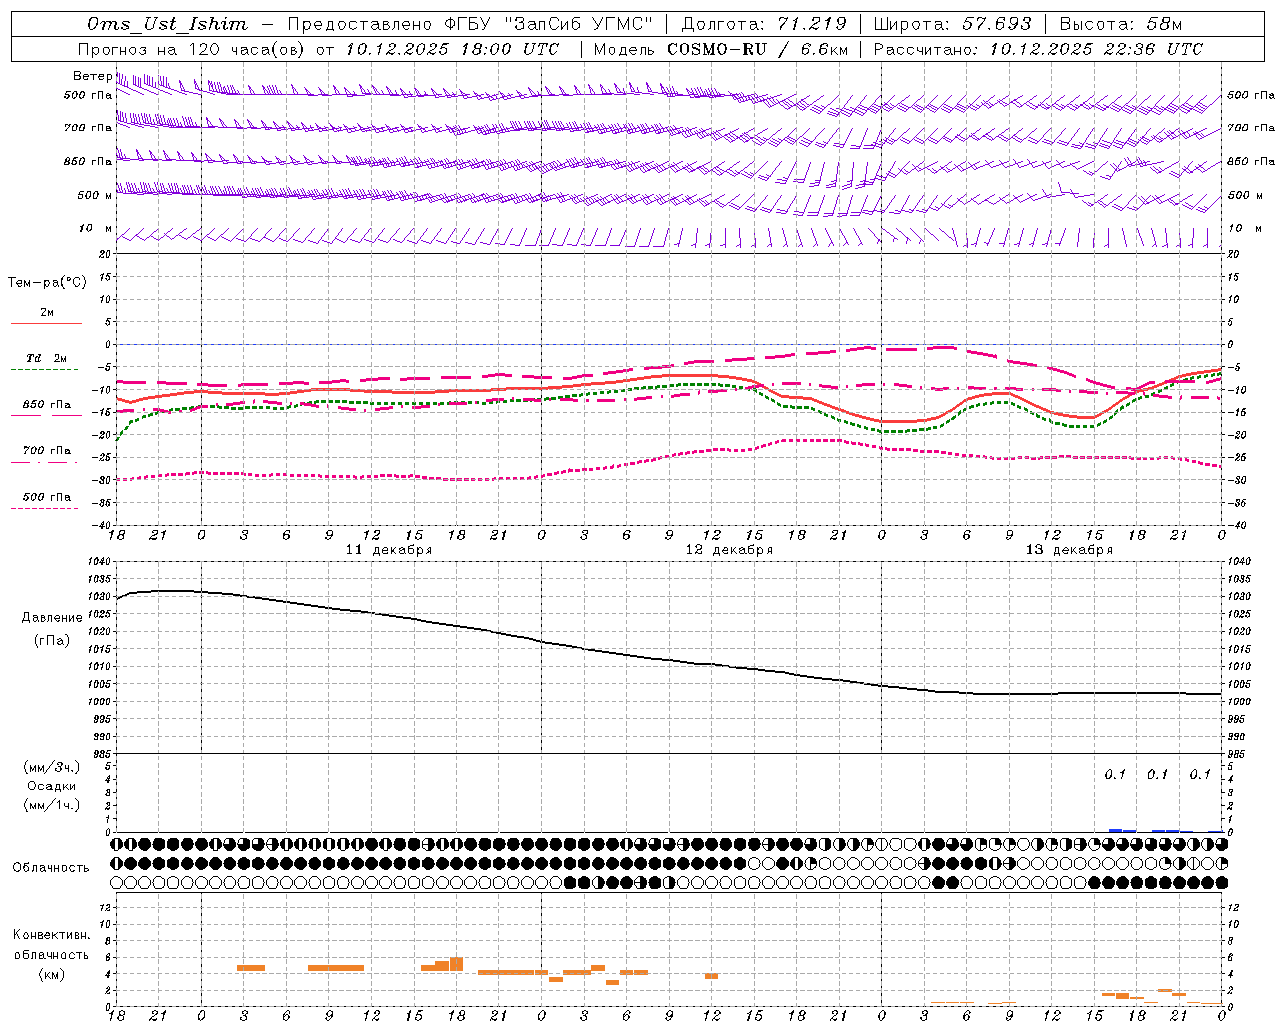This screenshot has width=1280, height=1024.
Task: Click the 11 декабря date label
Action: point(389,549)
